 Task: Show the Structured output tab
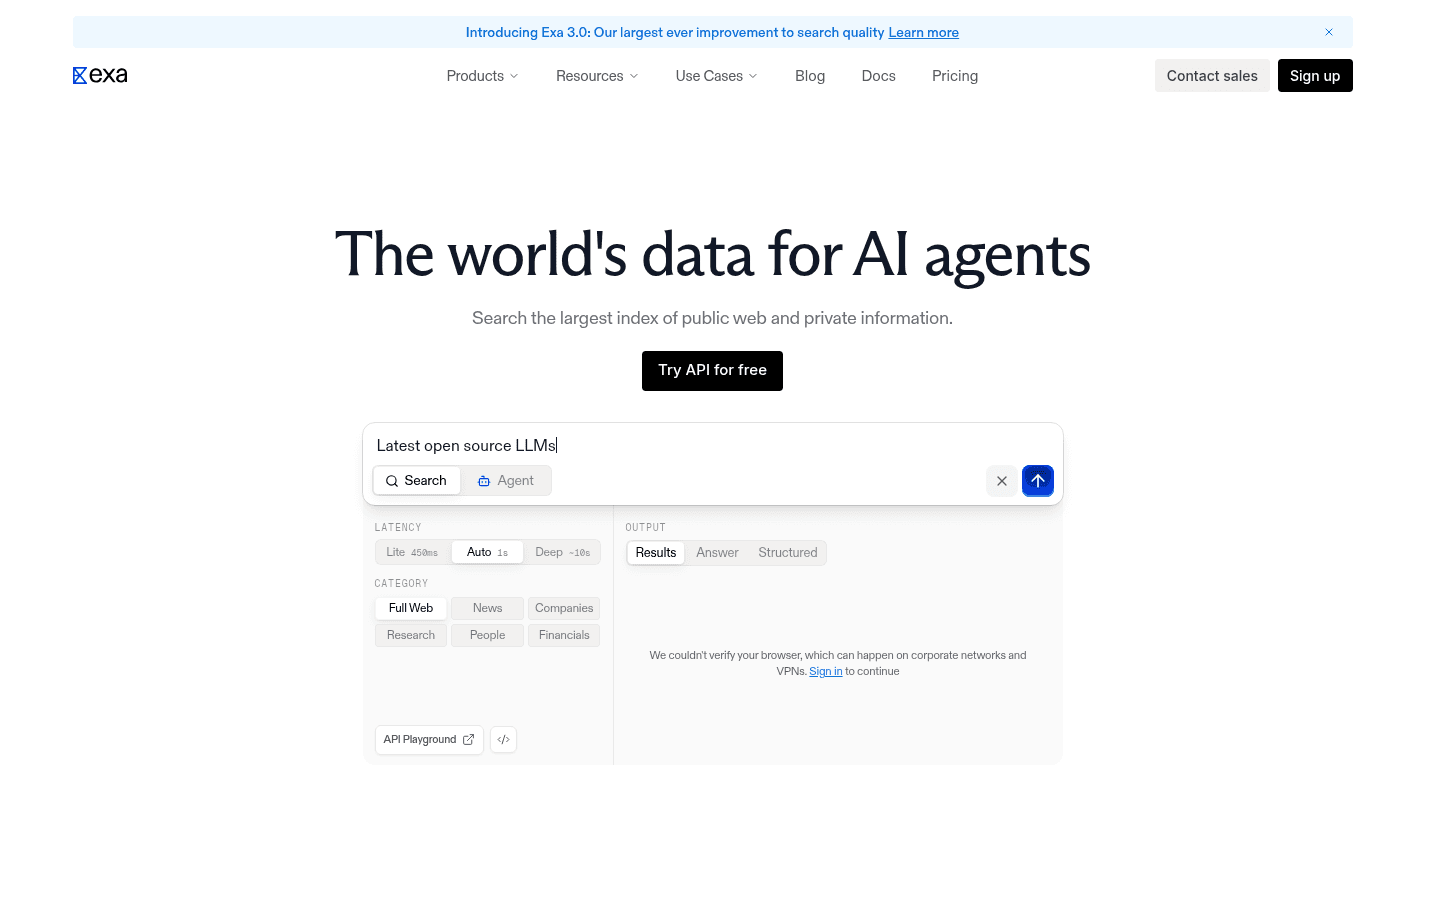788,553
